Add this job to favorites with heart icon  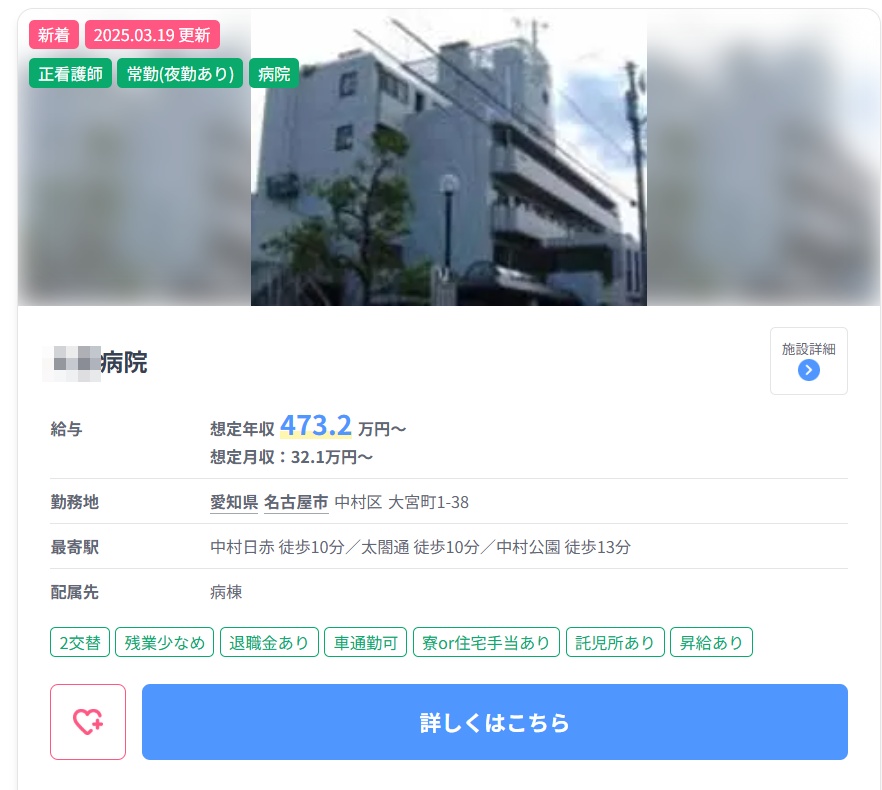coord(88,722)
